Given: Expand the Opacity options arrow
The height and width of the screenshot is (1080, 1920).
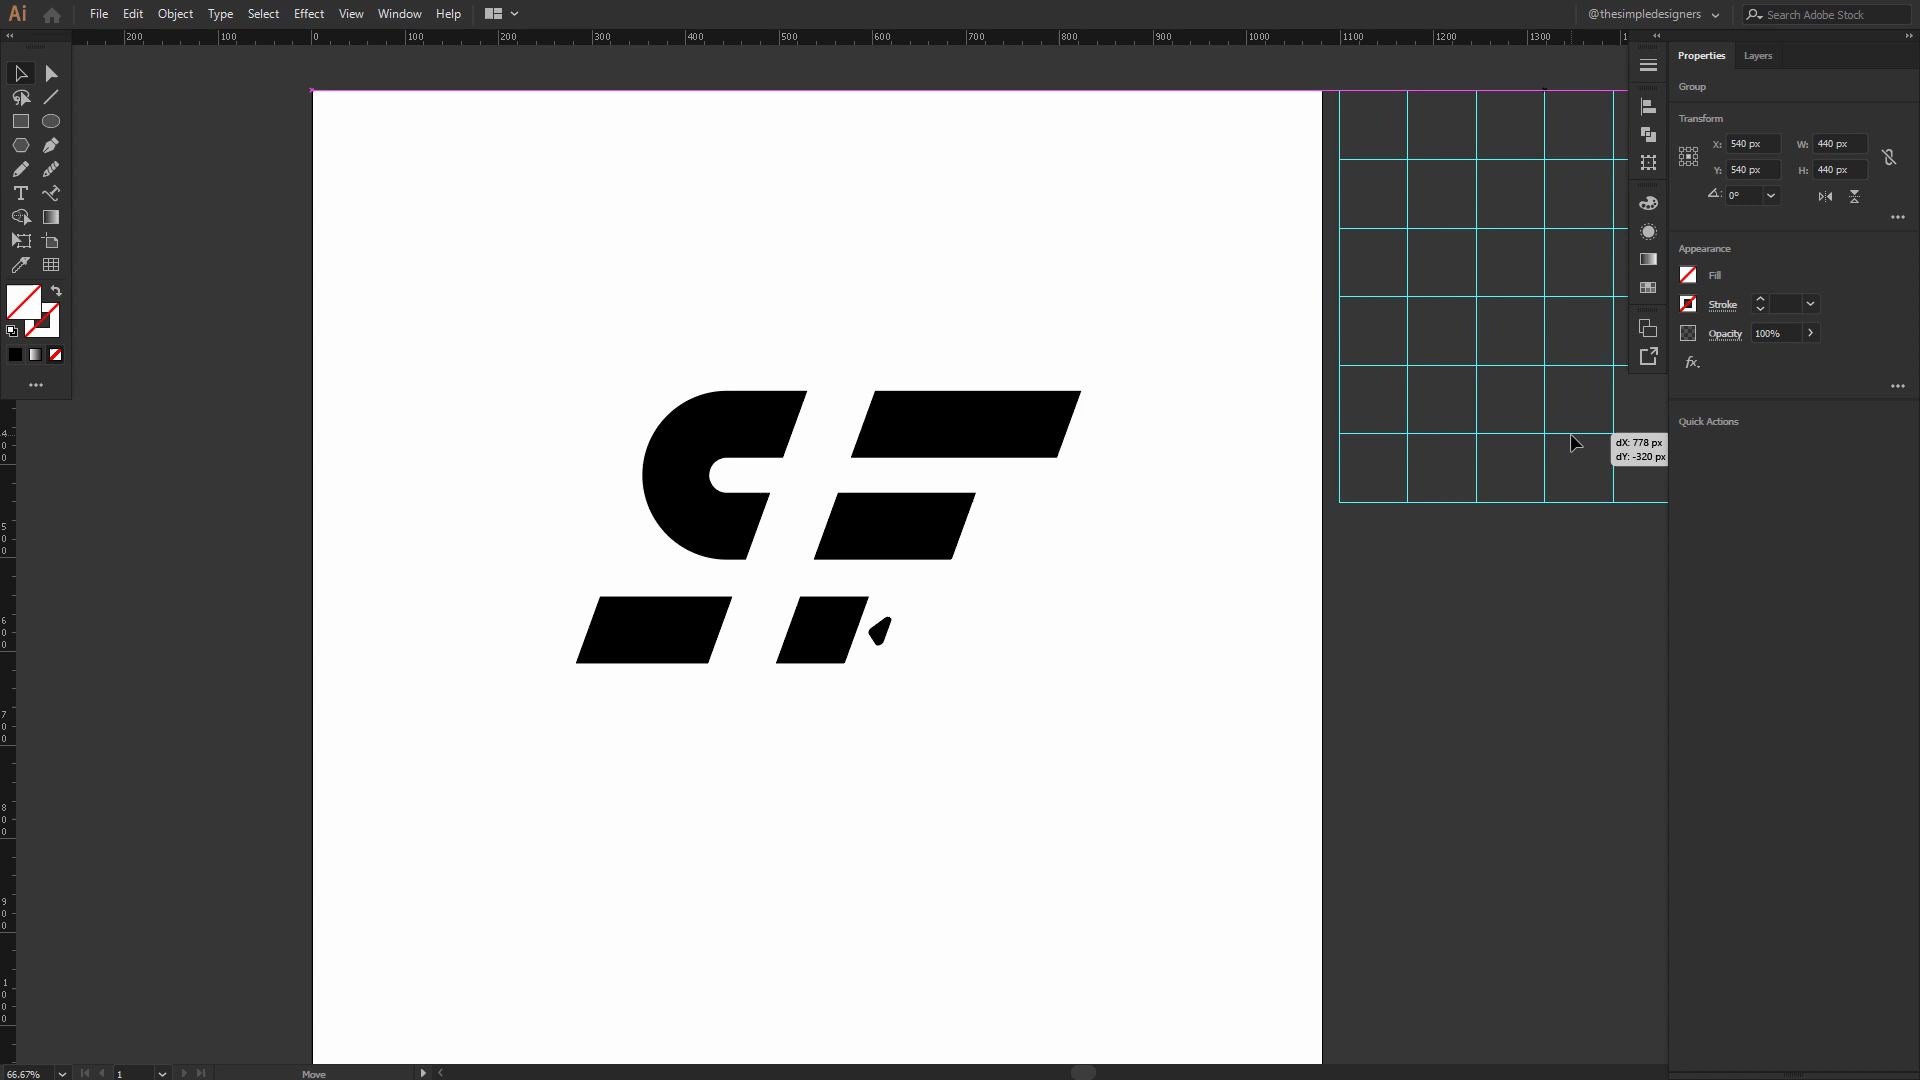Looking at the screenshot, I should (x=1811, y=334).
